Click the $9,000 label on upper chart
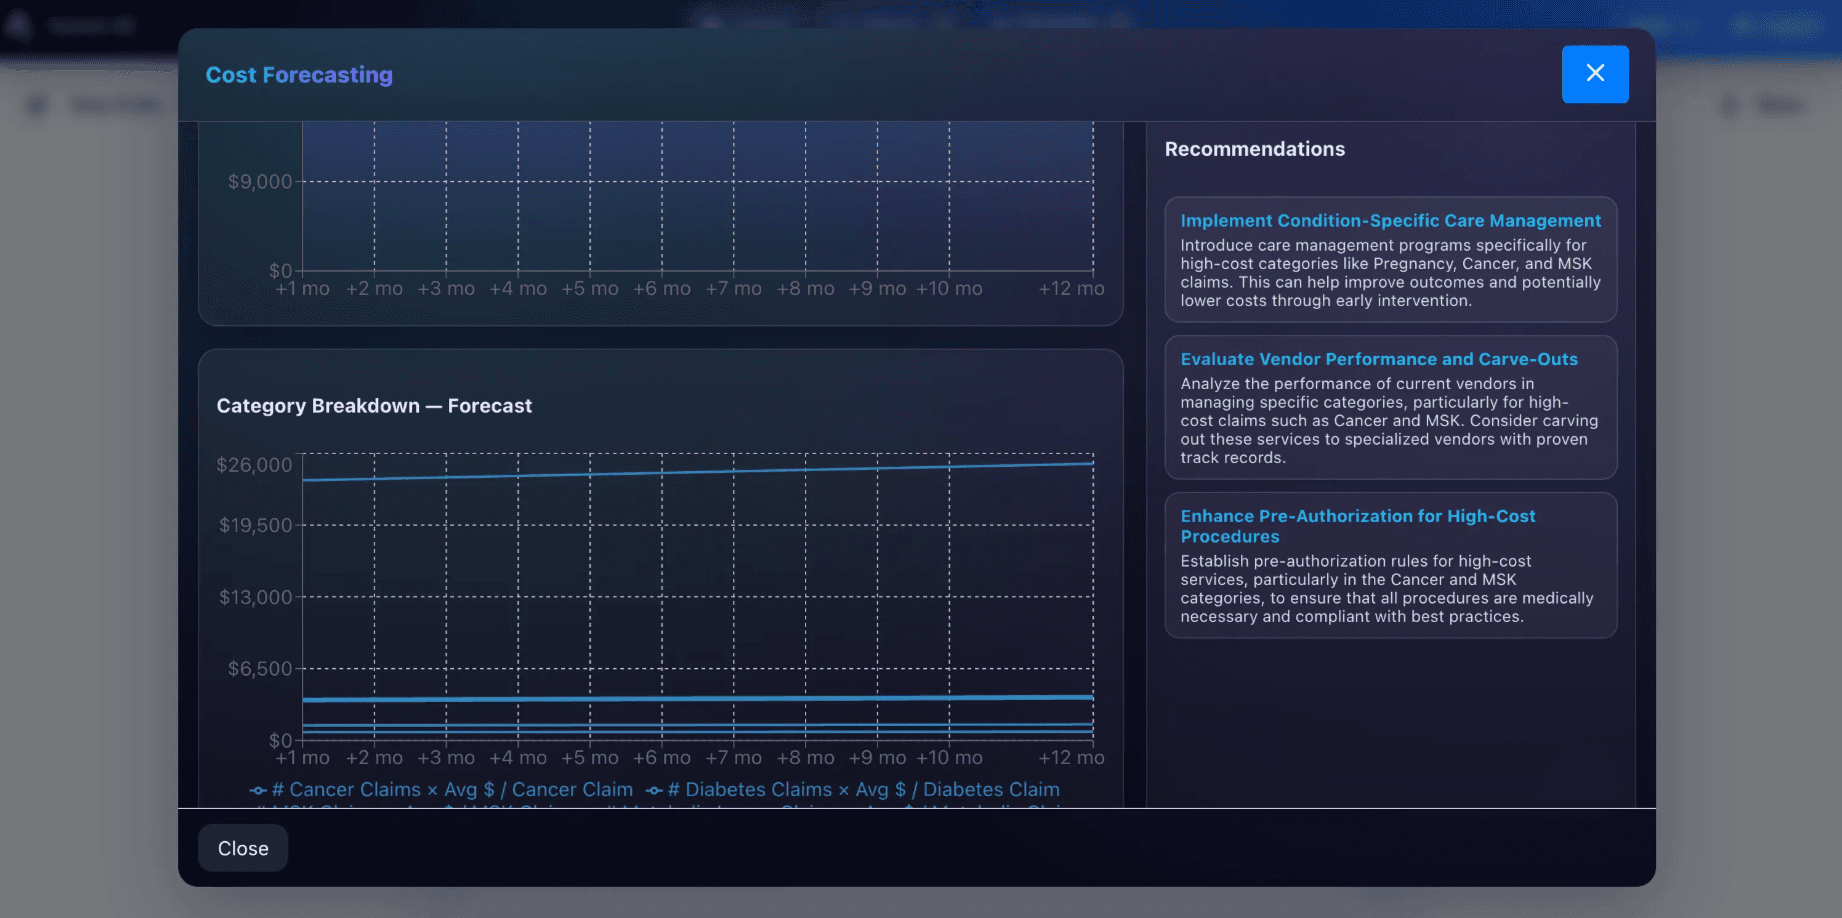The width and height of the screenshot is (1842, 918). [260, 182]
